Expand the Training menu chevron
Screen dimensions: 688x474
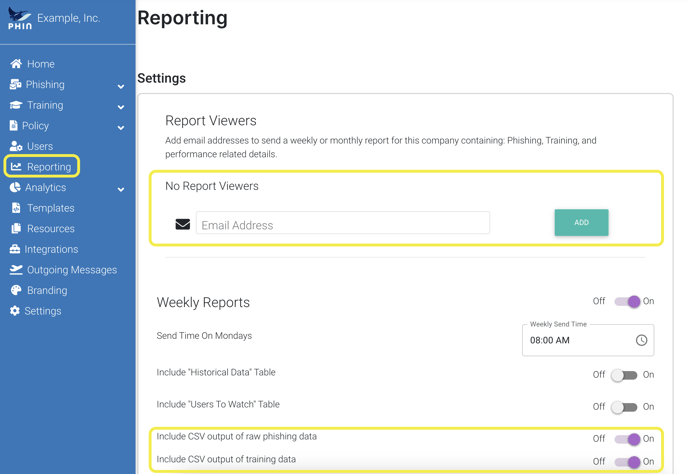click(121, 107)
